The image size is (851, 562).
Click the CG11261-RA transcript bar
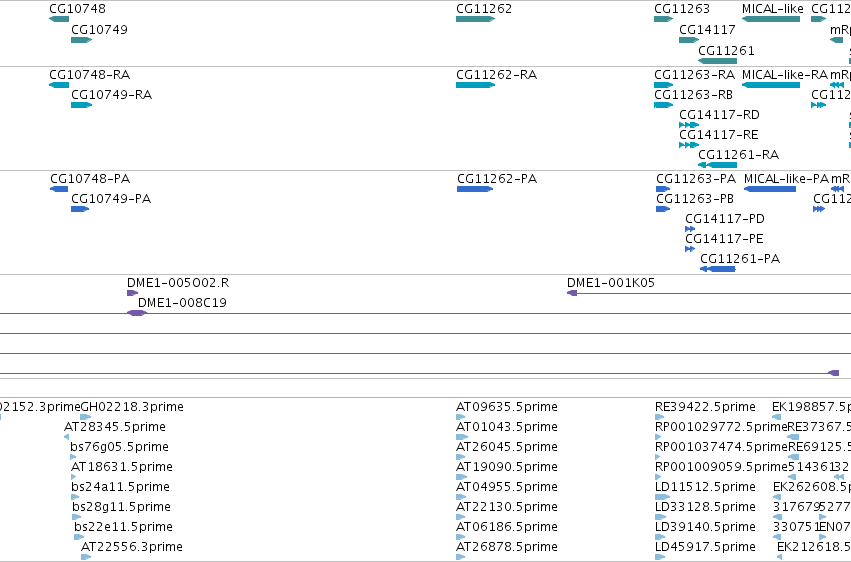coord(717,165)
